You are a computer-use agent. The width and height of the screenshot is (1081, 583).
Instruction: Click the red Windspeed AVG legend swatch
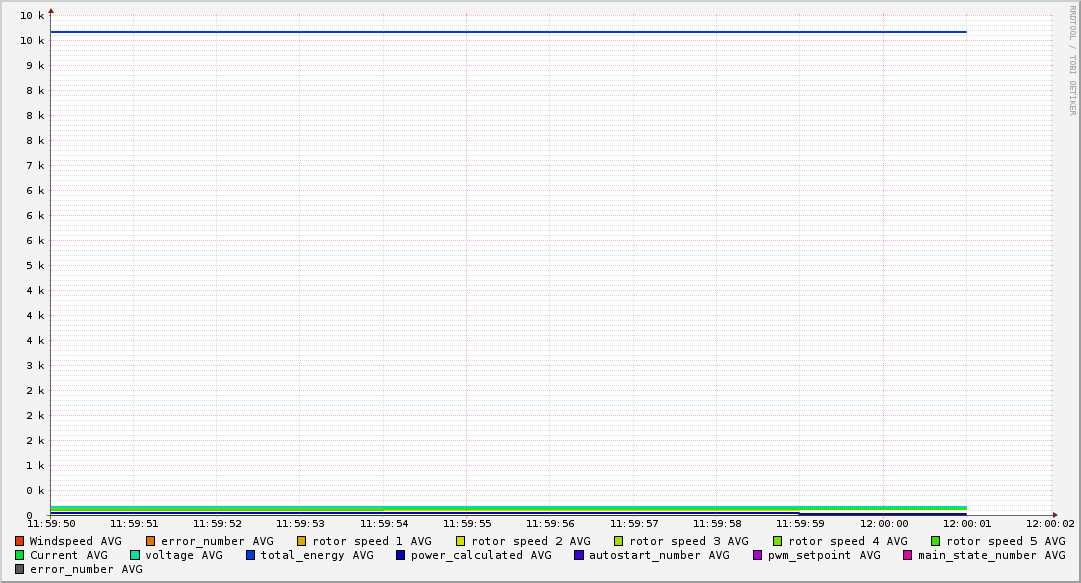tap(20, 541)
